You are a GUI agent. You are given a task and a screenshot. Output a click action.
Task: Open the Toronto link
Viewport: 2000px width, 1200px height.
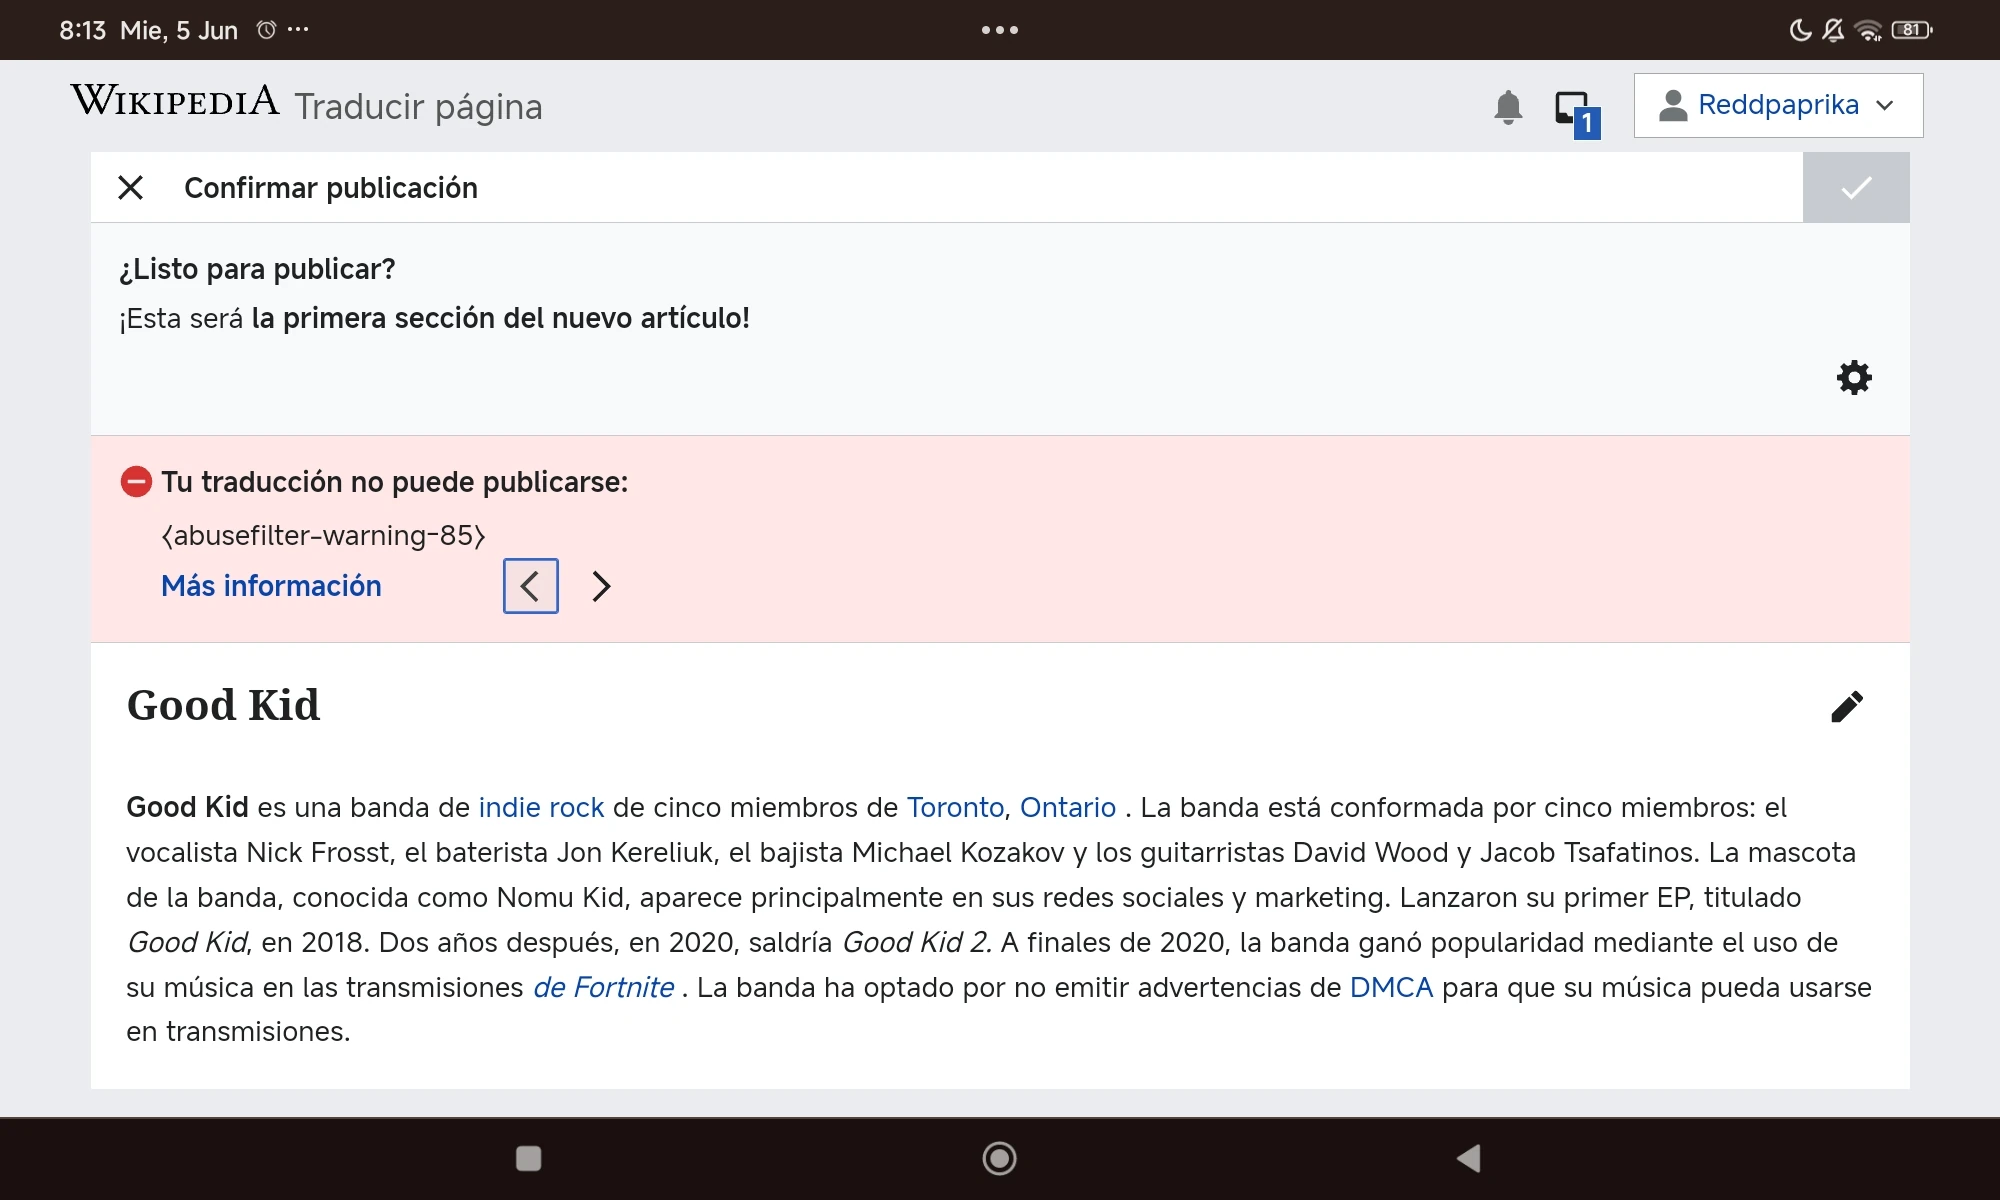[x=954, y=807]
